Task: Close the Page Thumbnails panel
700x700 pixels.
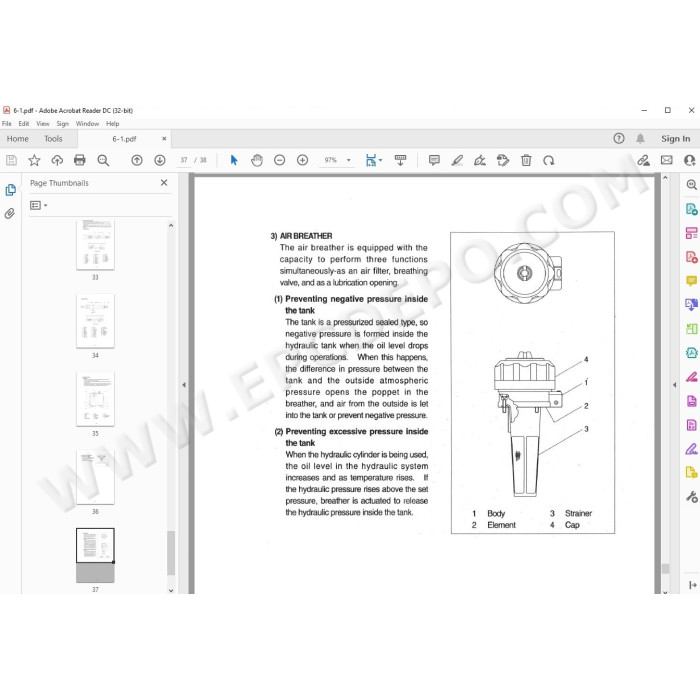Action: 164,183
